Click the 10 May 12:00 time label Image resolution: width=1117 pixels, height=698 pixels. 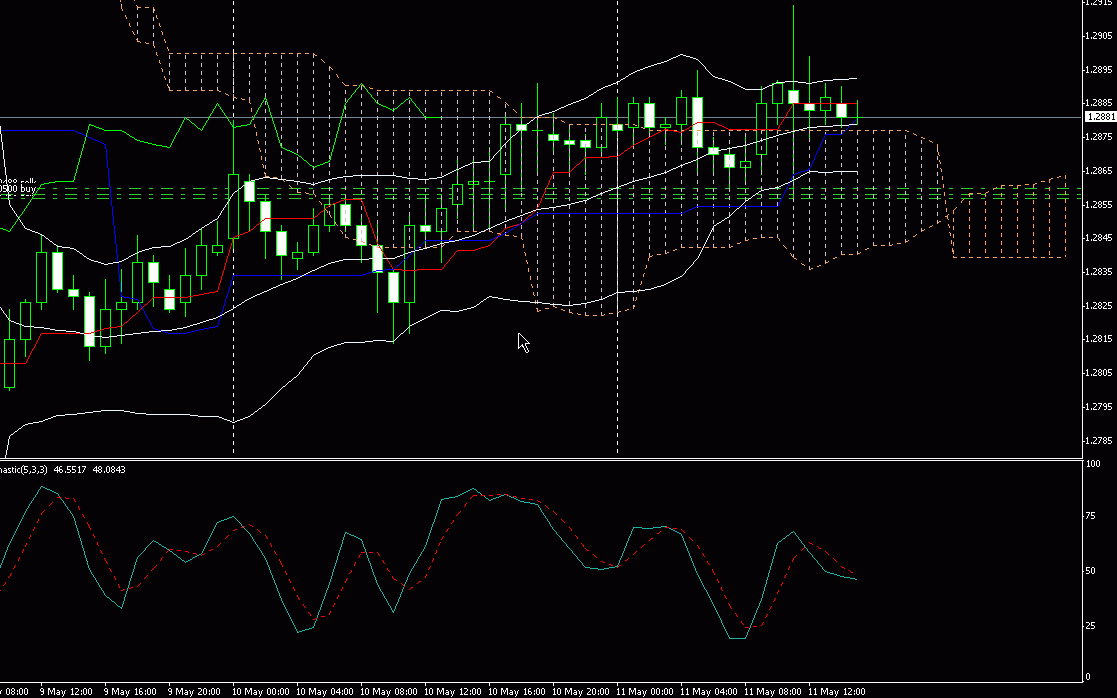click(453, 692)
